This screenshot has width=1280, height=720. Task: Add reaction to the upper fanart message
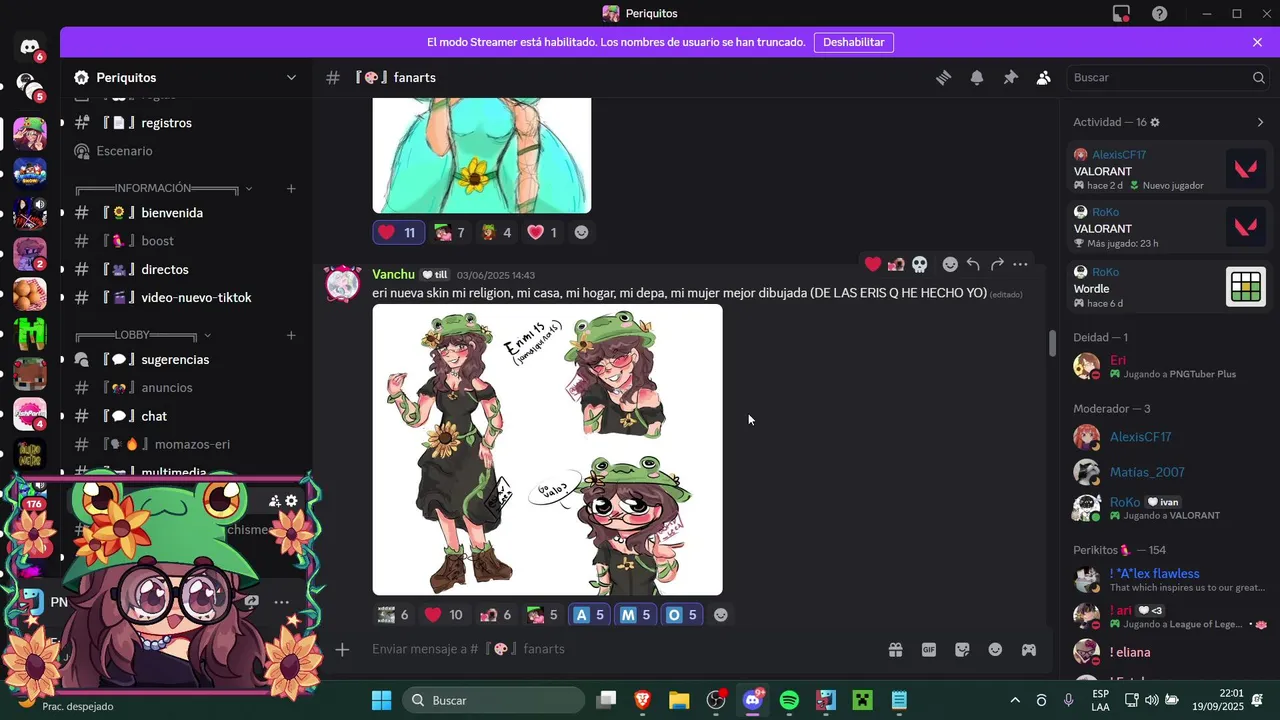[581, 232]
